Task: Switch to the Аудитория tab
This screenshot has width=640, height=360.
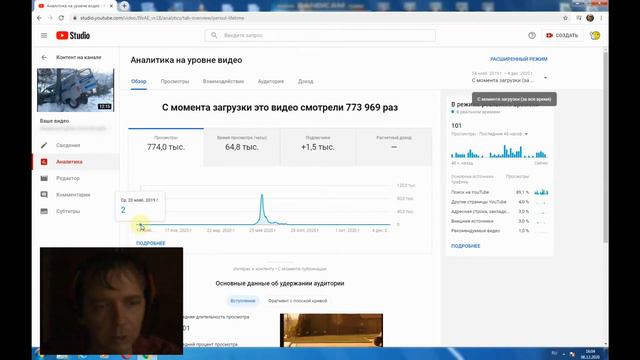Action: coord(271,81)
